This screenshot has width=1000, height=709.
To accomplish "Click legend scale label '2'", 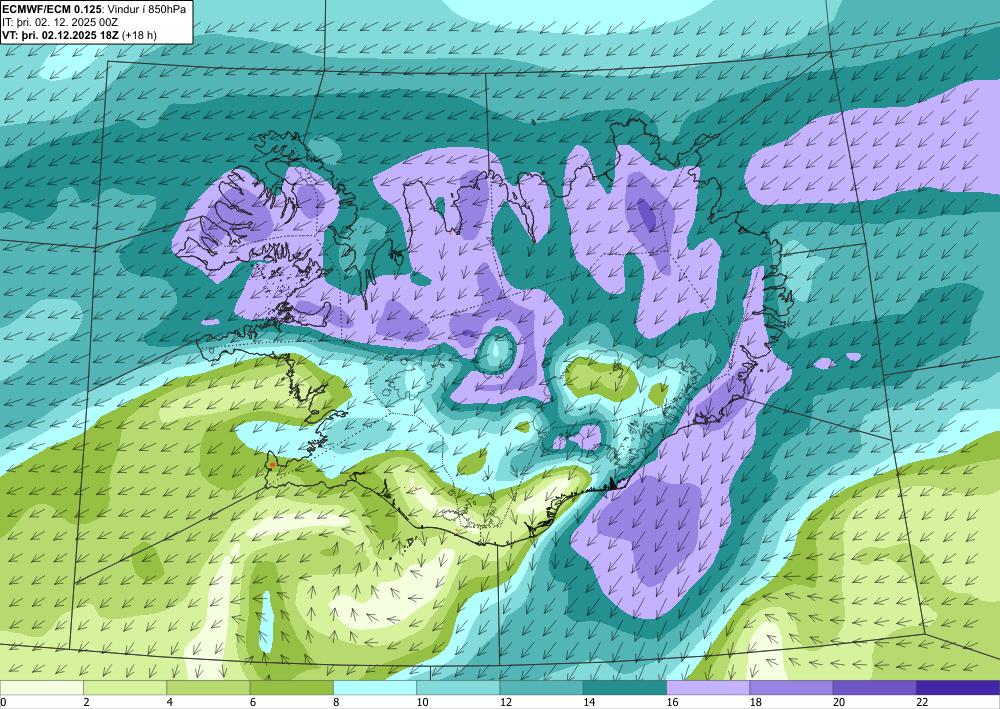I will point(86,702).
